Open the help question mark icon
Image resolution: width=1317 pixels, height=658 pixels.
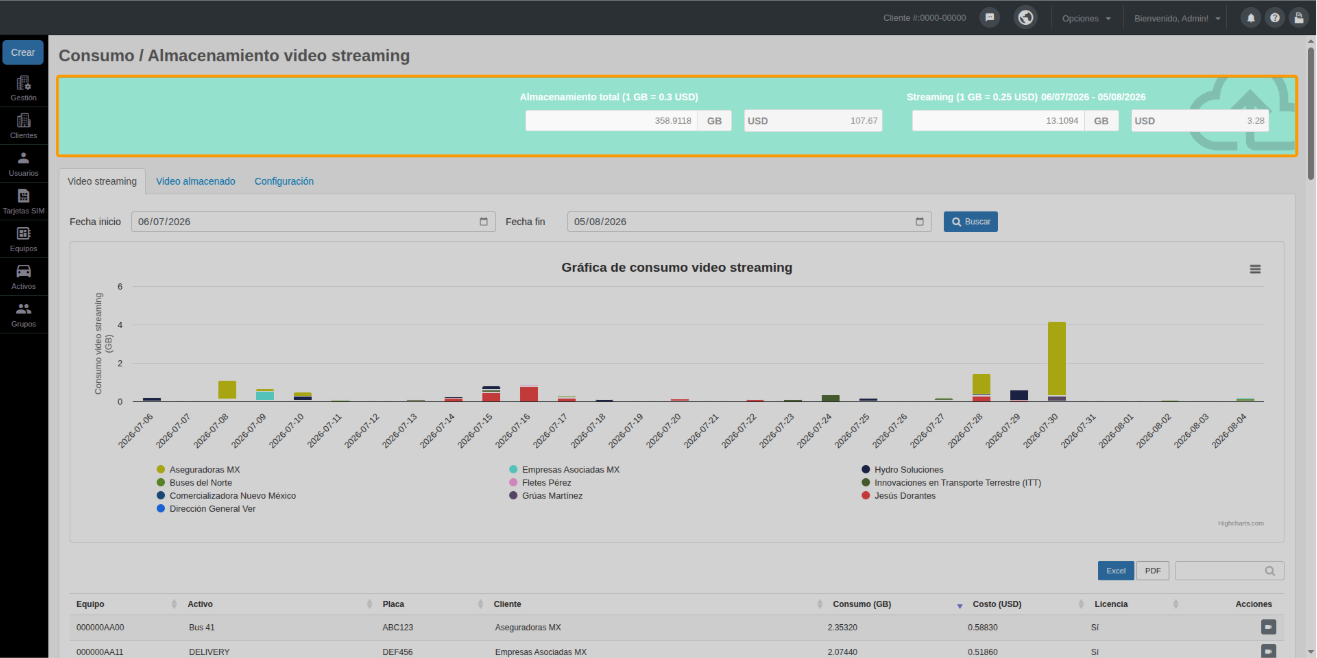pos(1274,18)
